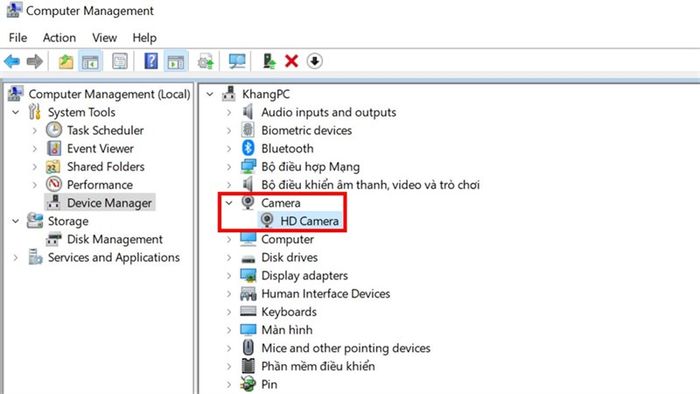Expand the Display adapters category
Image resolution: width=700 pixels, height=394 pixels.
[229, 276]
